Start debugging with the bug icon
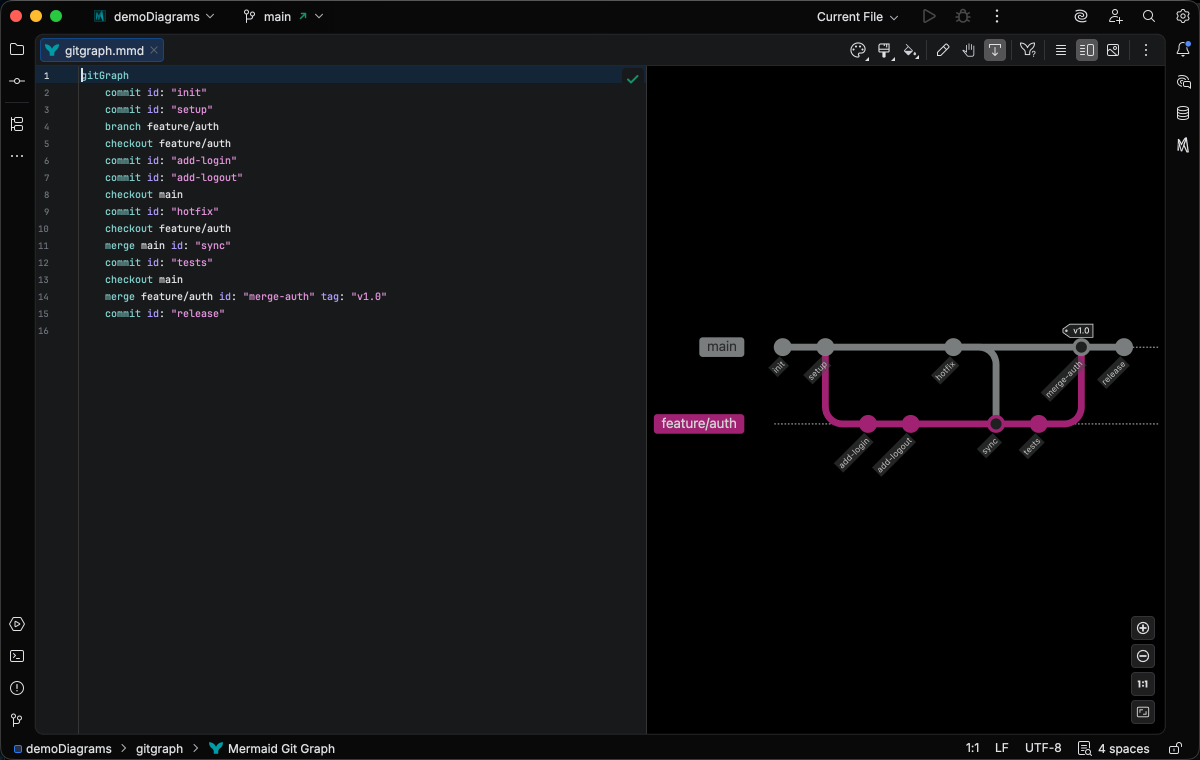 click(x=962, y=16)
